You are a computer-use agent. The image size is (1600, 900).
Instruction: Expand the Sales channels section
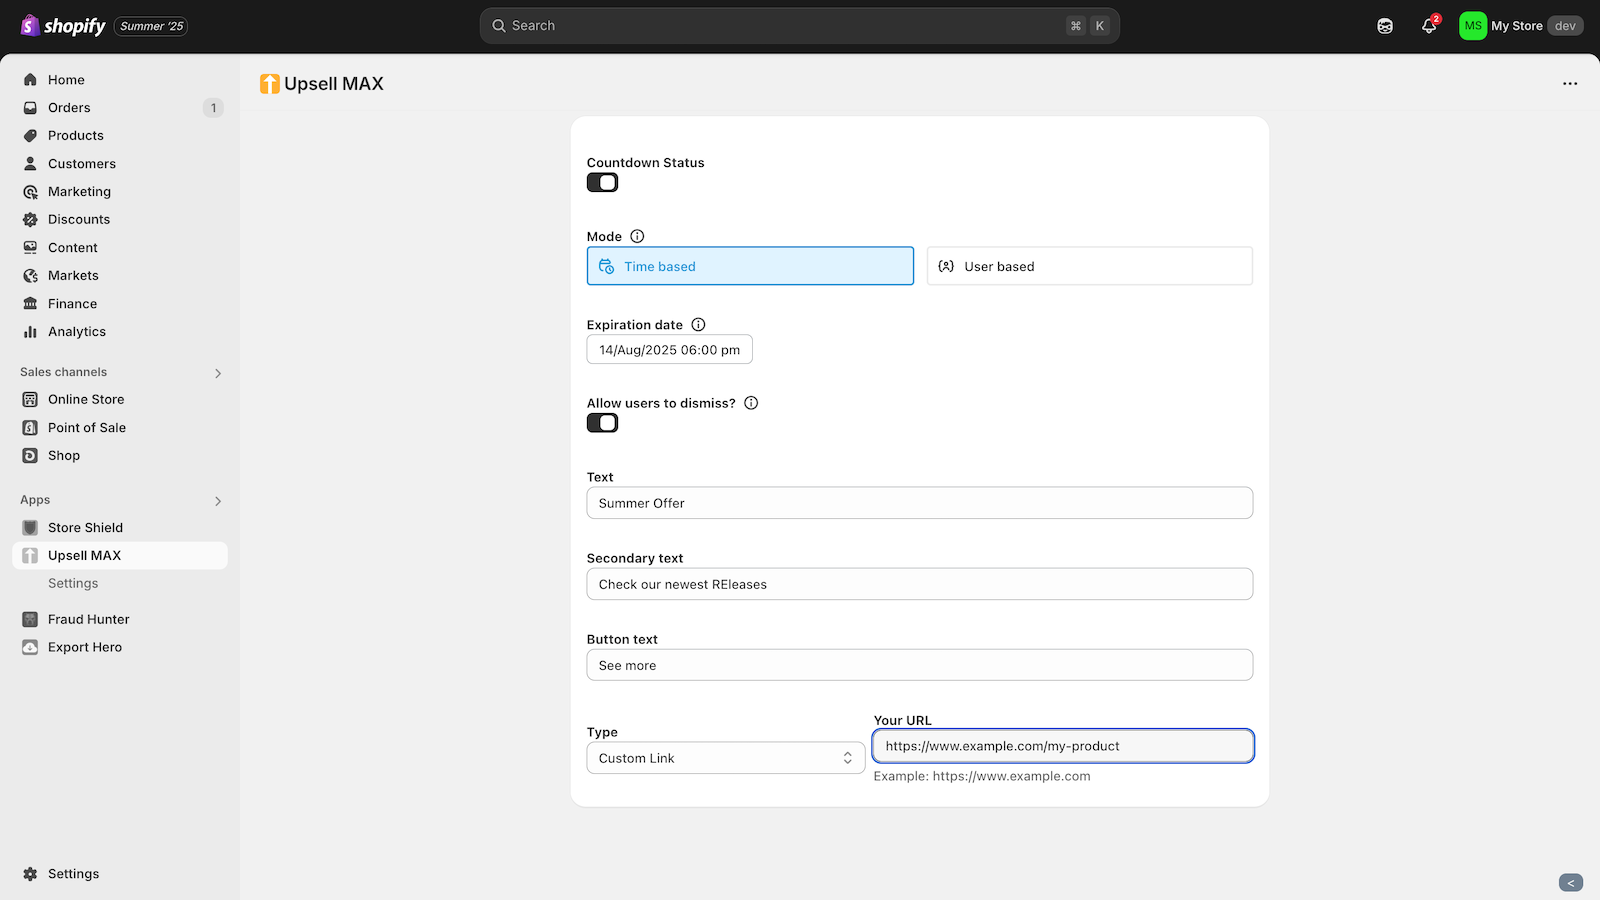[217, 372]
